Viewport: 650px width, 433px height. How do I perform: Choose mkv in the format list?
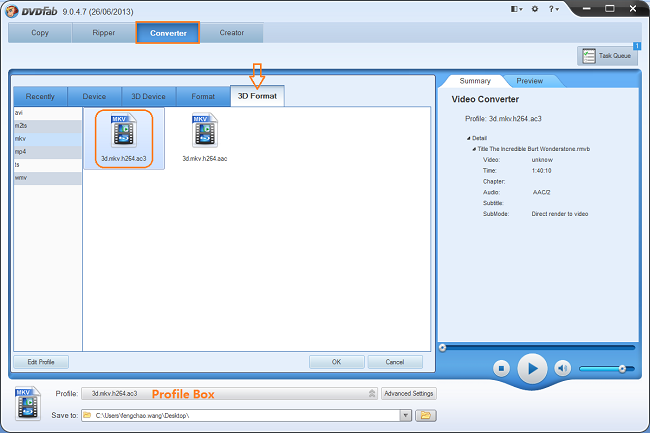(x=48, y=139)
